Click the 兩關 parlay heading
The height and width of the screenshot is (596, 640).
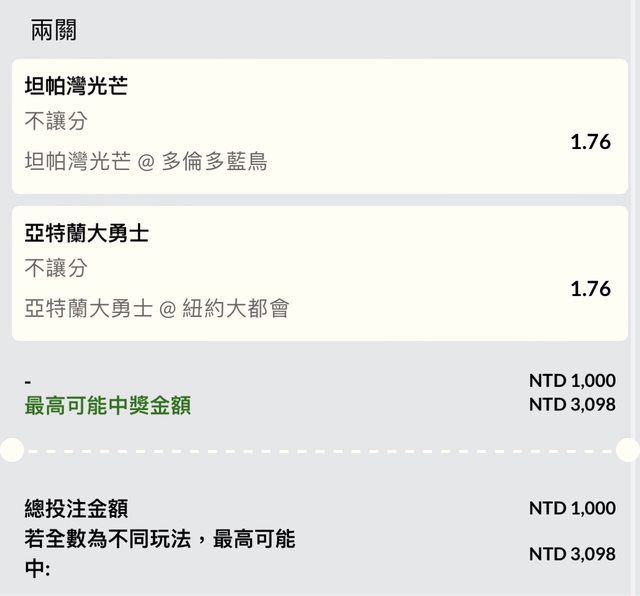click(54, 30)
